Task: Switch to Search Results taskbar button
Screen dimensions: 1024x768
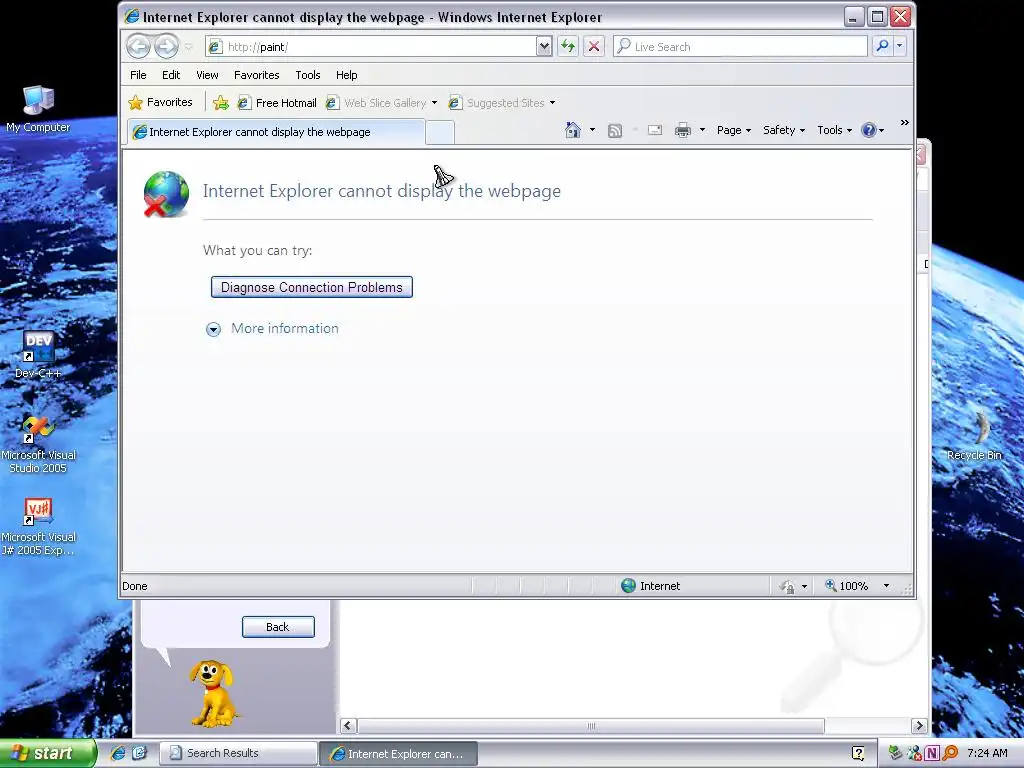Action: pyautogui.click(x=238, y=754)
